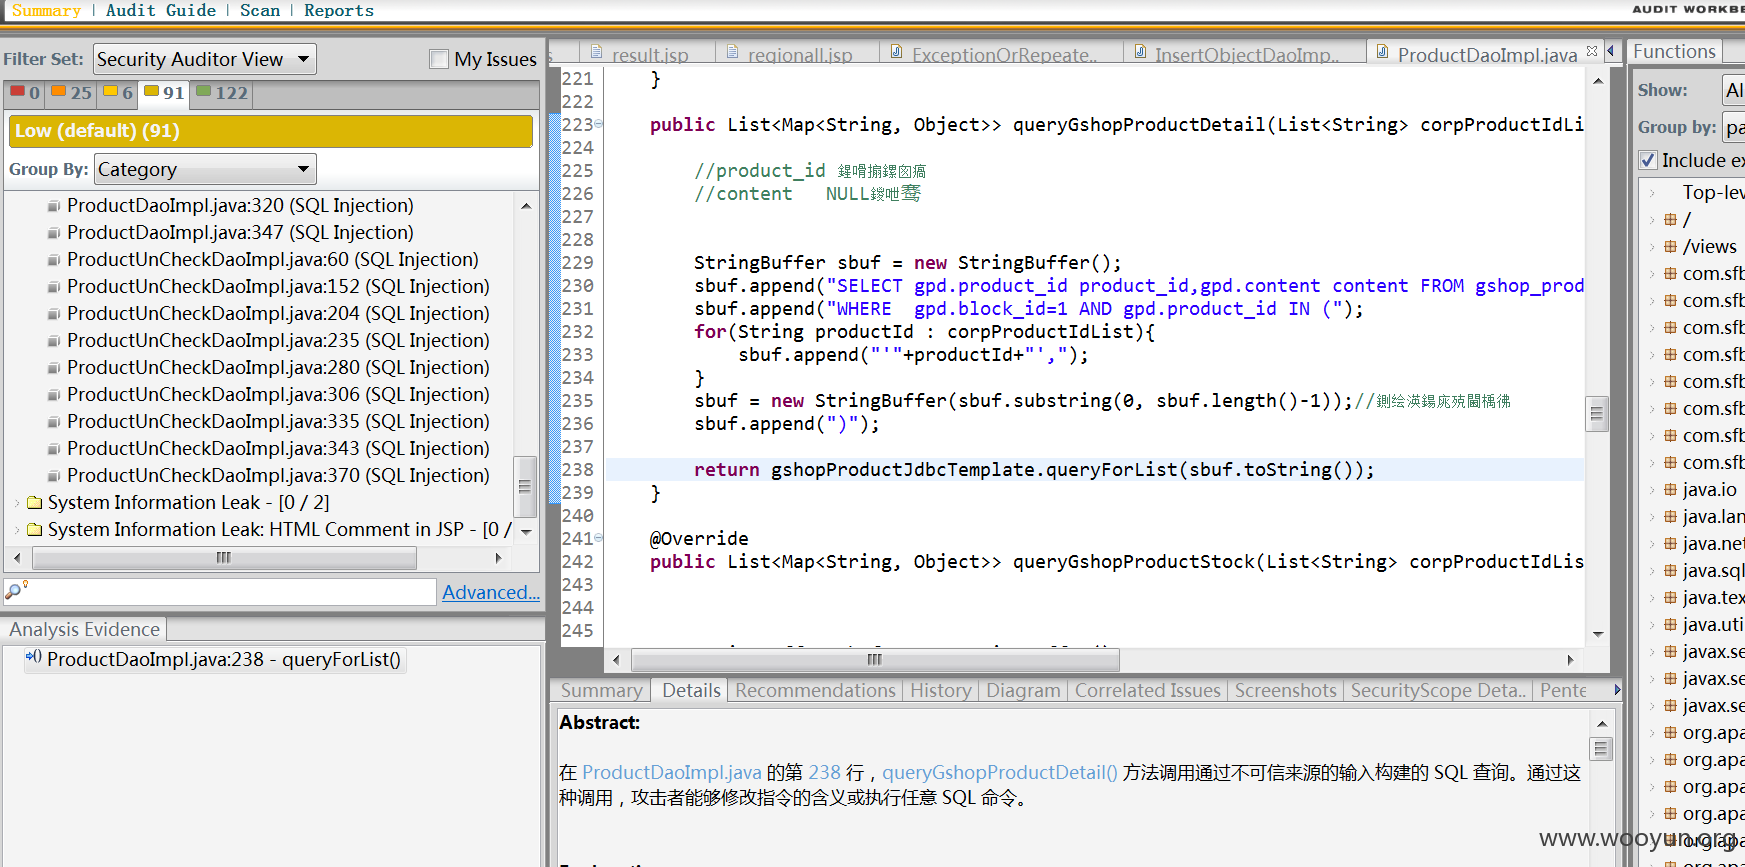The height and width of the screenshot is (867, 1745).
Task: Select issue ProductUnCheckDaoImpl.java:235
Action: (x=278, y=340)
